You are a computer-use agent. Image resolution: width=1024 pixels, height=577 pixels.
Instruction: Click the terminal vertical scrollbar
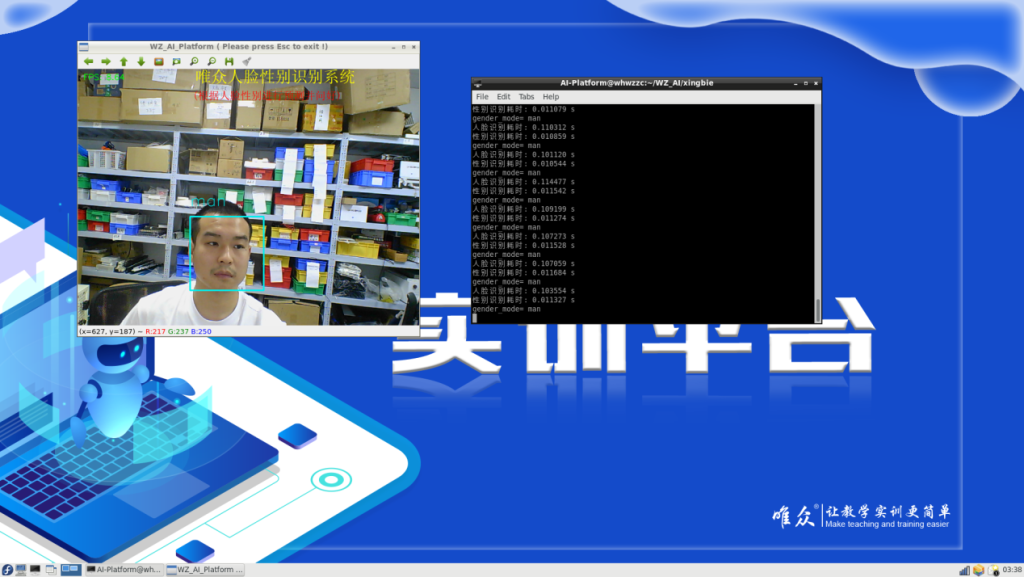tap(818, 213)
